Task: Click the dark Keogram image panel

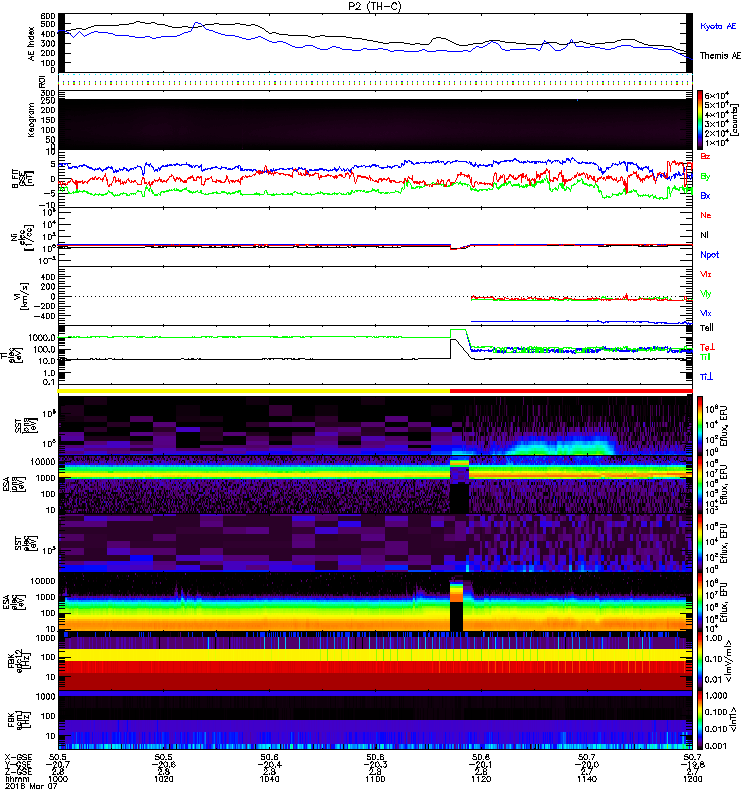Action: (x=375, y=124)
